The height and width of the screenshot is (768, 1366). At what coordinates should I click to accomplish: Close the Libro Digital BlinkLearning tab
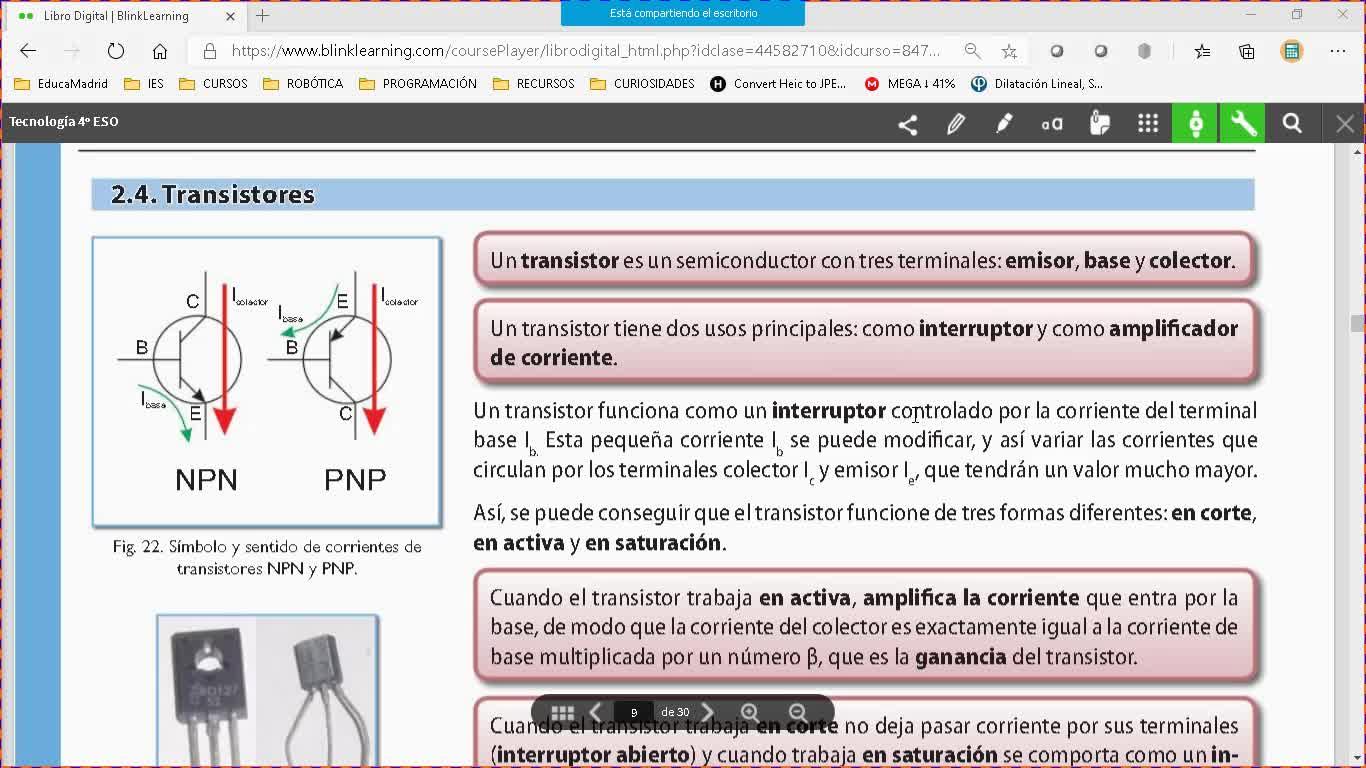click(231, 16)
